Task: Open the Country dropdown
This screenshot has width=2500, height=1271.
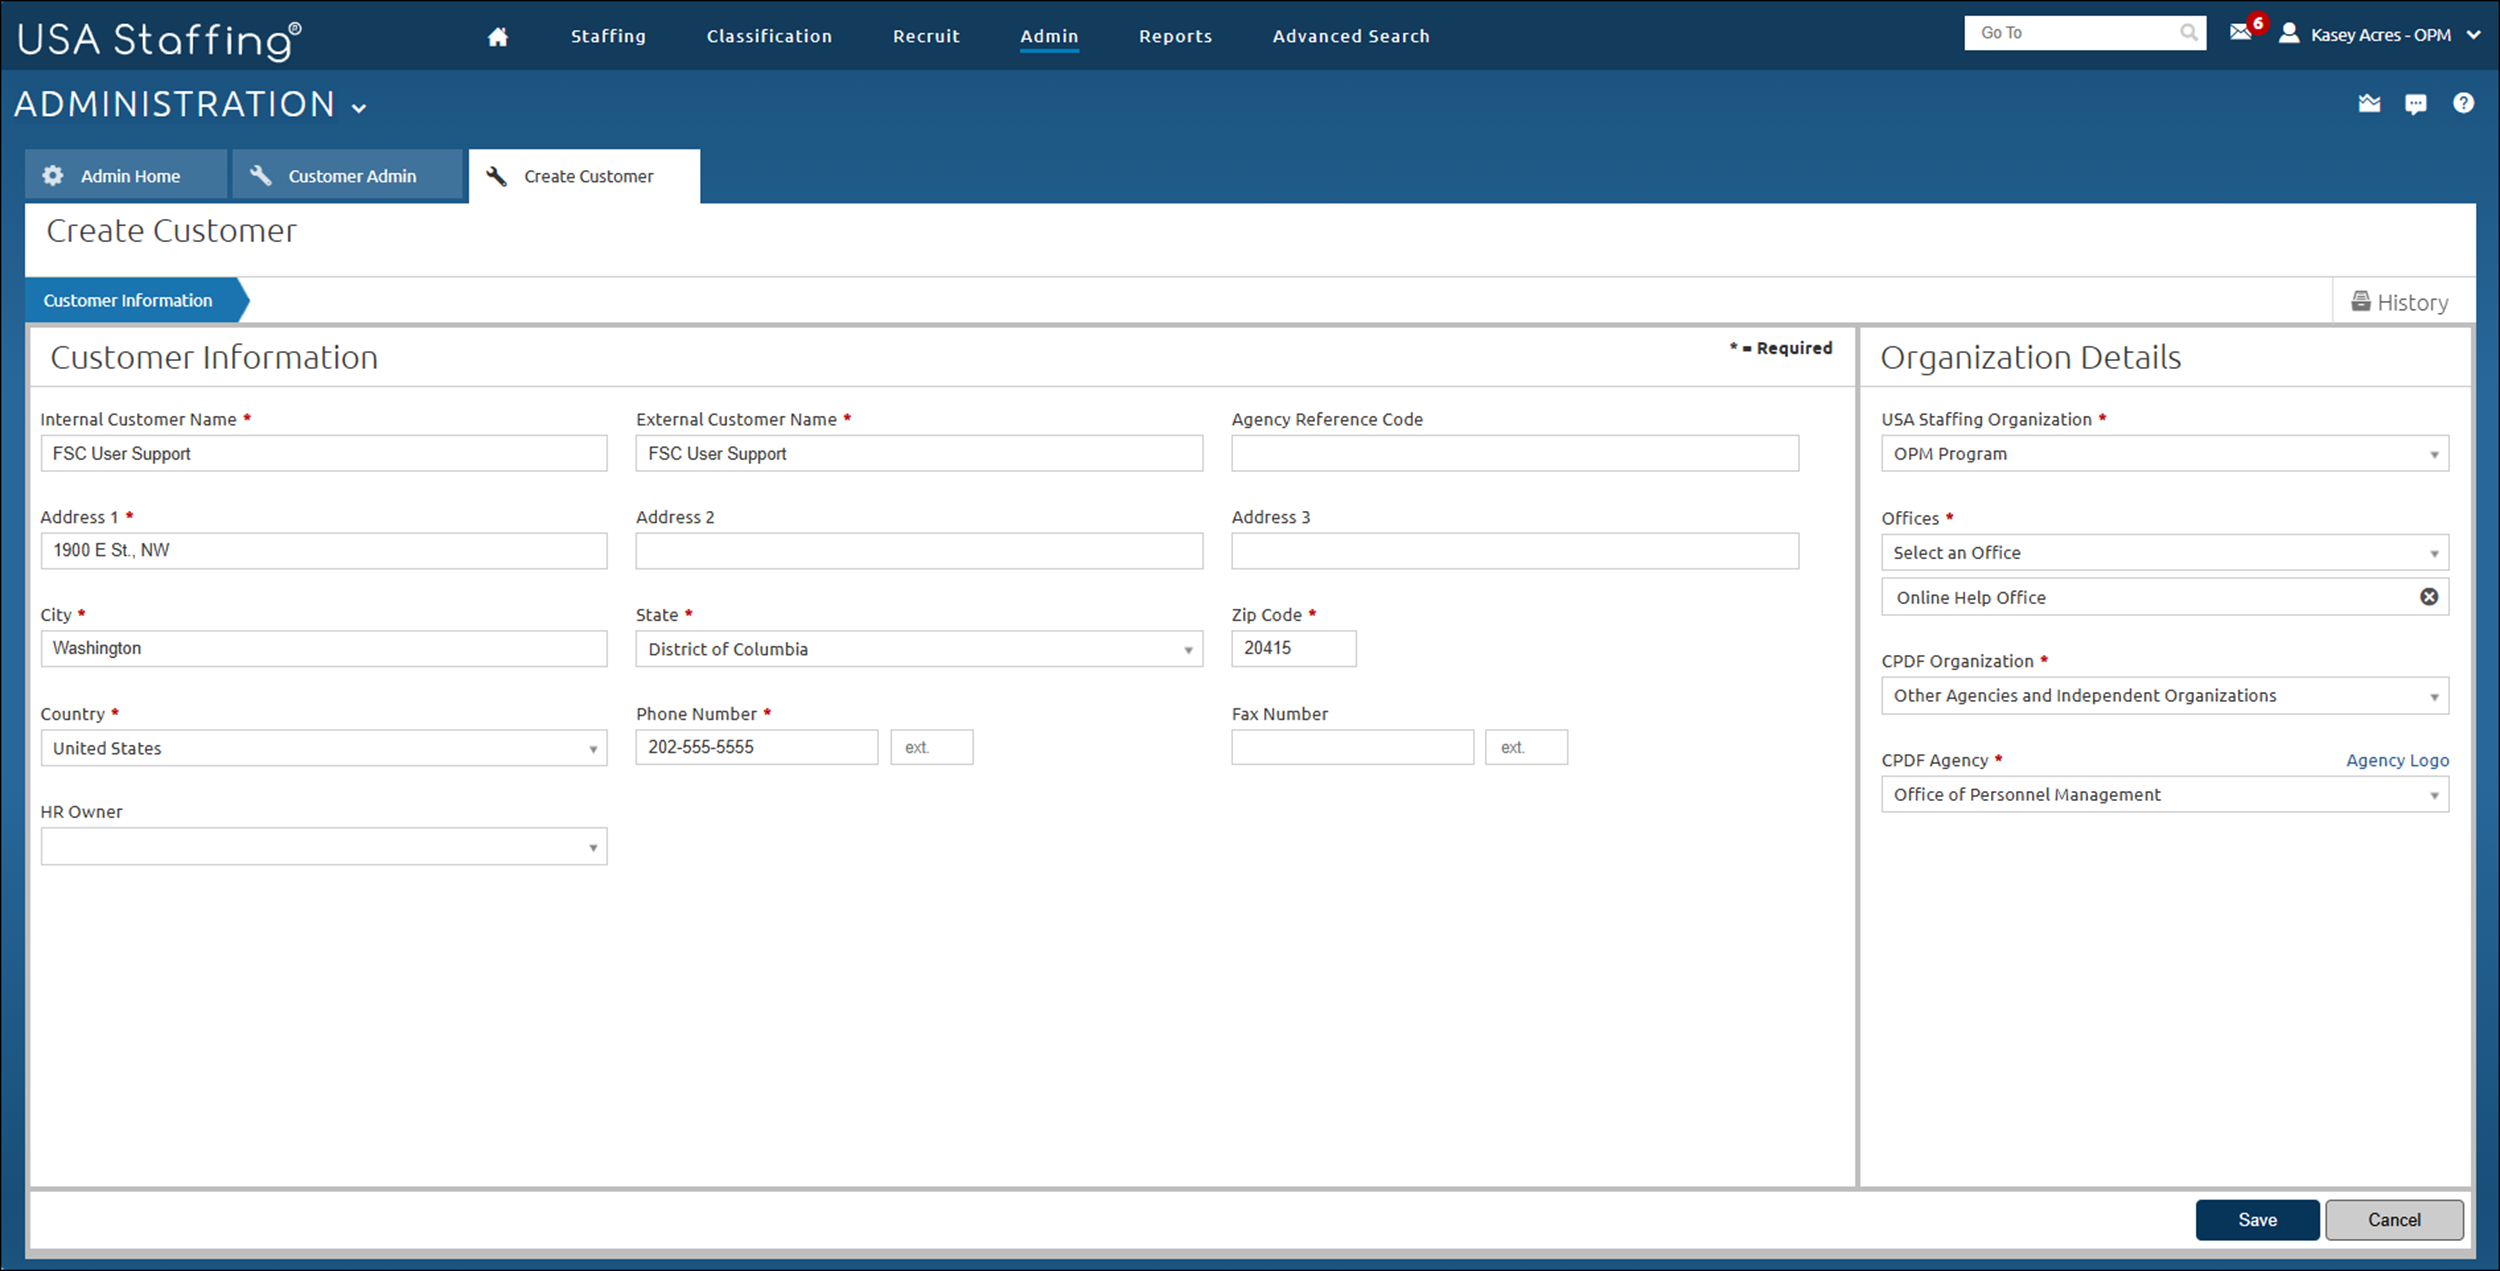Action: tap(324, 748)
